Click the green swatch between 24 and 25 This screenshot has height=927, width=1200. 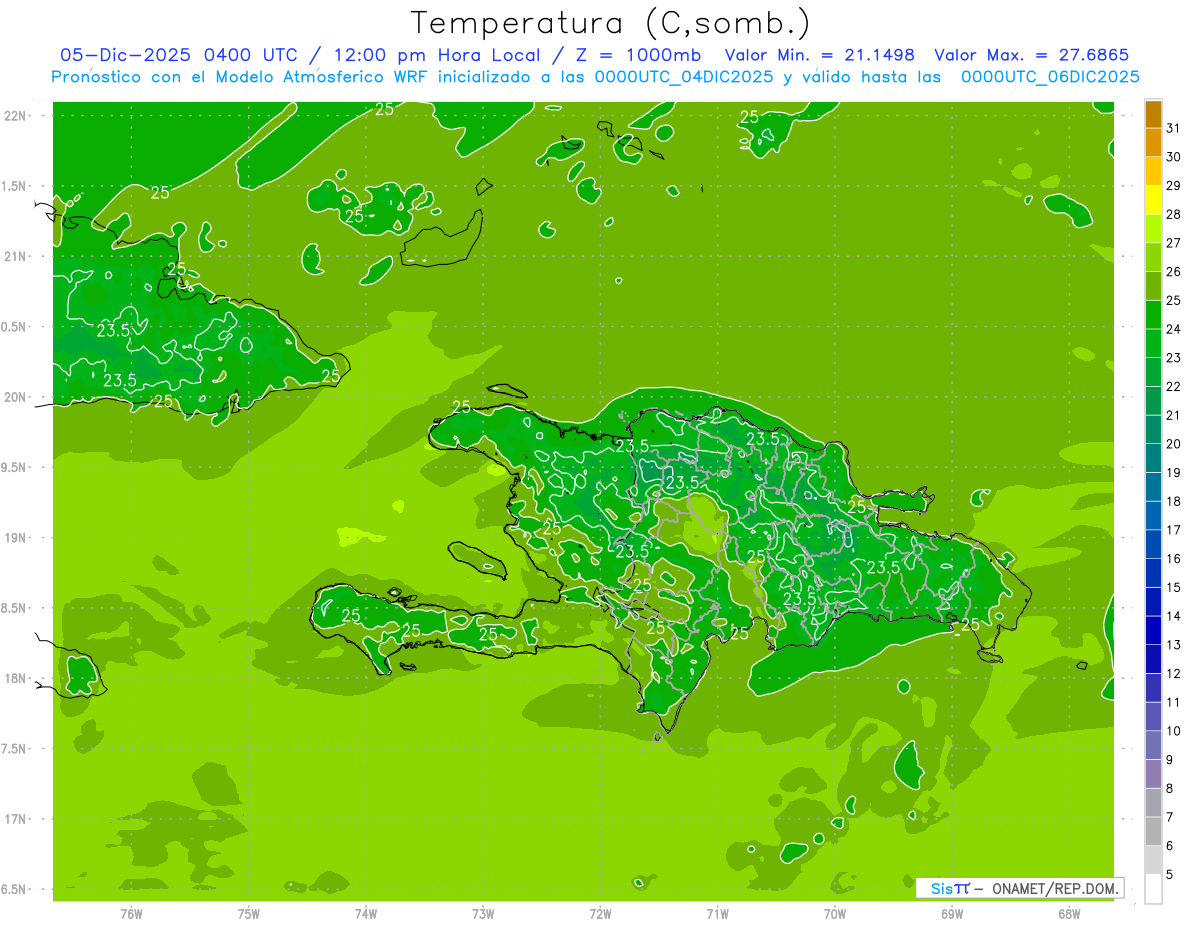[x=1153, y=315]
